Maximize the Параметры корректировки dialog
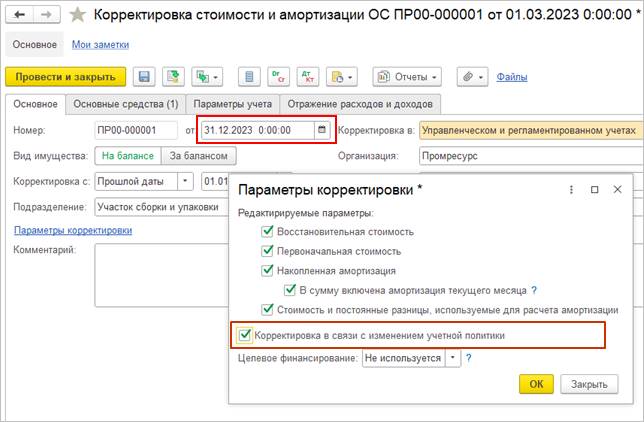The image size is (644, 422). click(x=594, y=189)
